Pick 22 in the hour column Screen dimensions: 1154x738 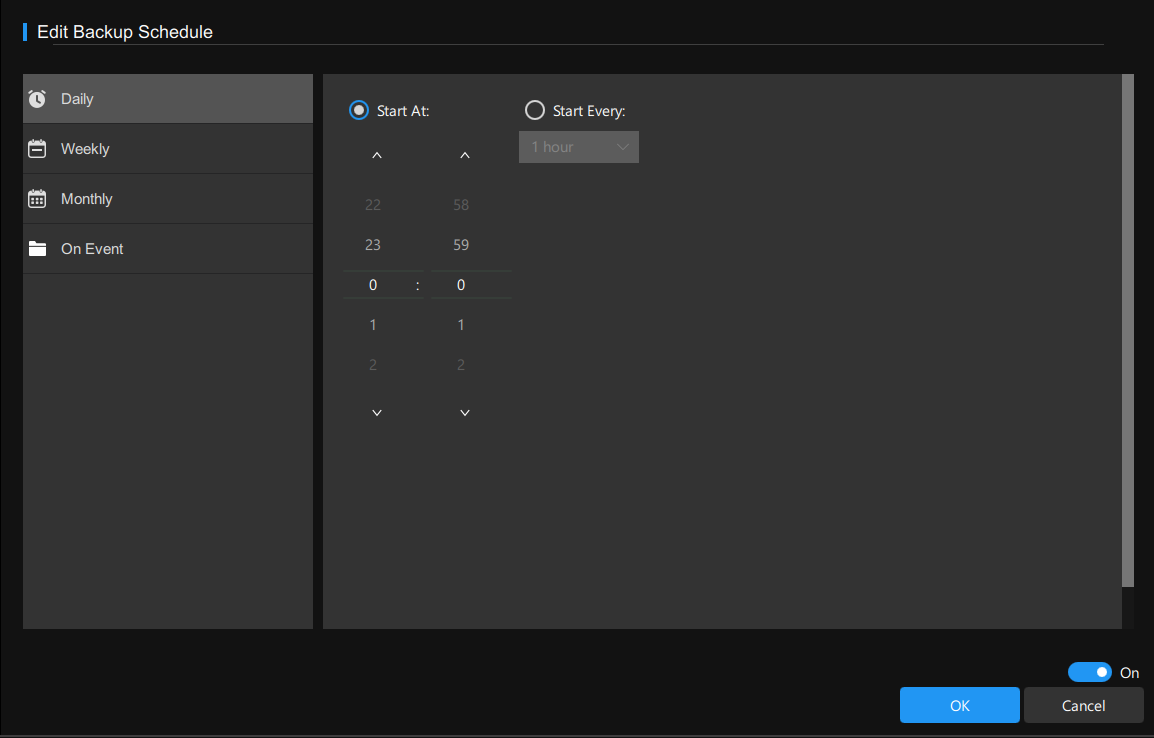coord(373,205)
